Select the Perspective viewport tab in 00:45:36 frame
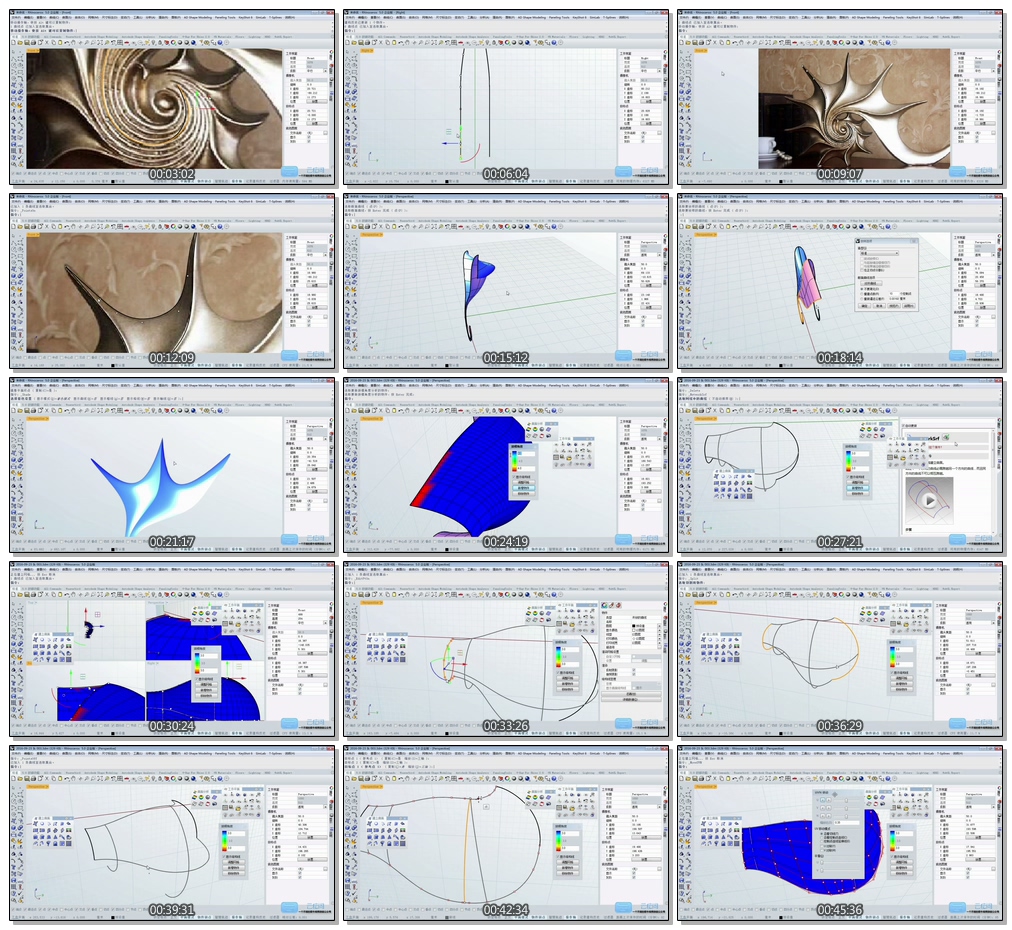Viewport: 1012px width, 930px height. pos(705,787)
